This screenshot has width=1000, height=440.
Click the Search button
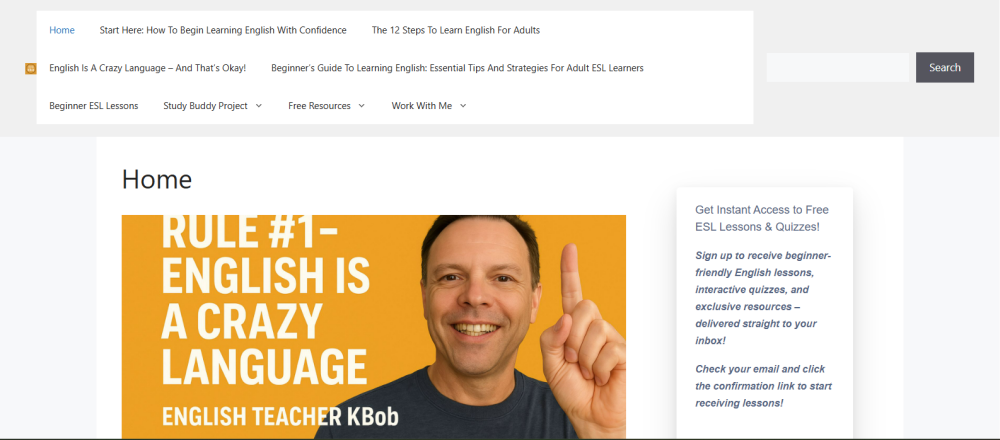point(945,68)
